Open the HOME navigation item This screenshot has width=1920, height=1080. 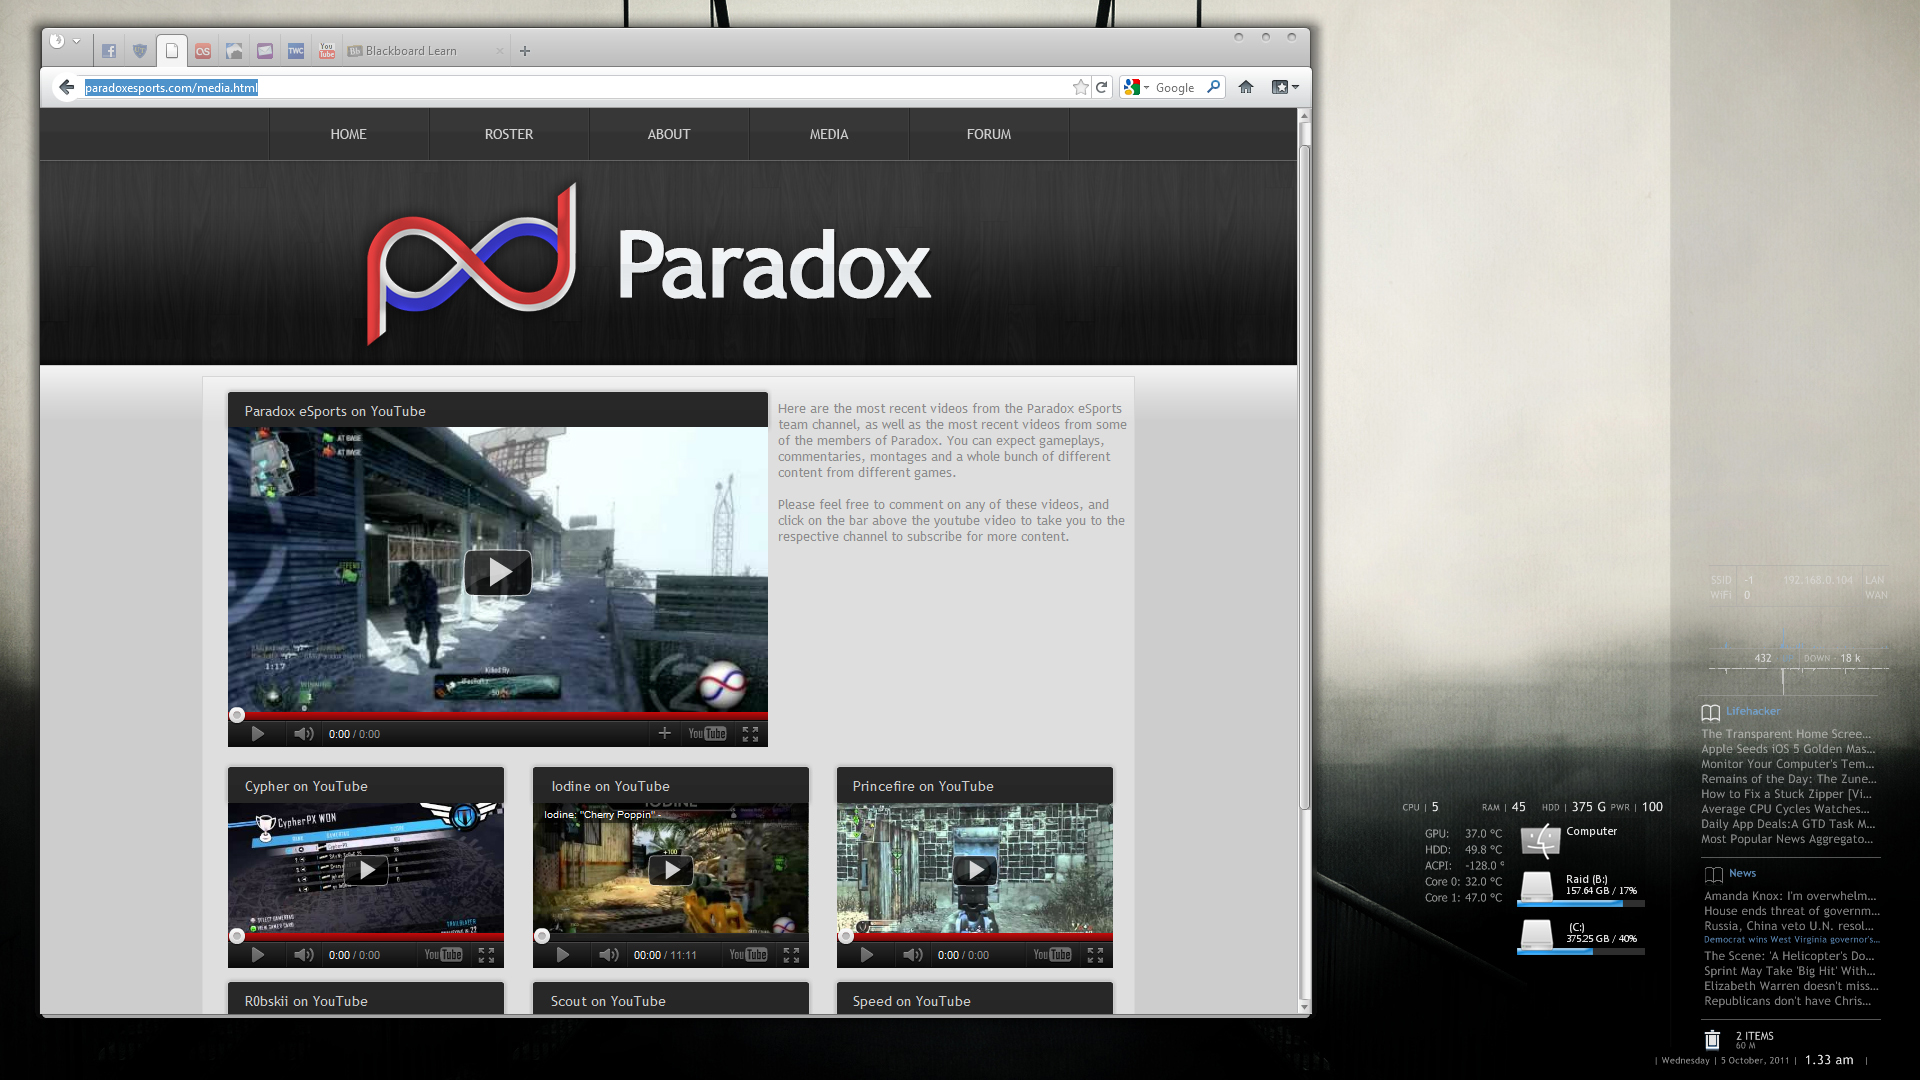click(x=349, y=134)
